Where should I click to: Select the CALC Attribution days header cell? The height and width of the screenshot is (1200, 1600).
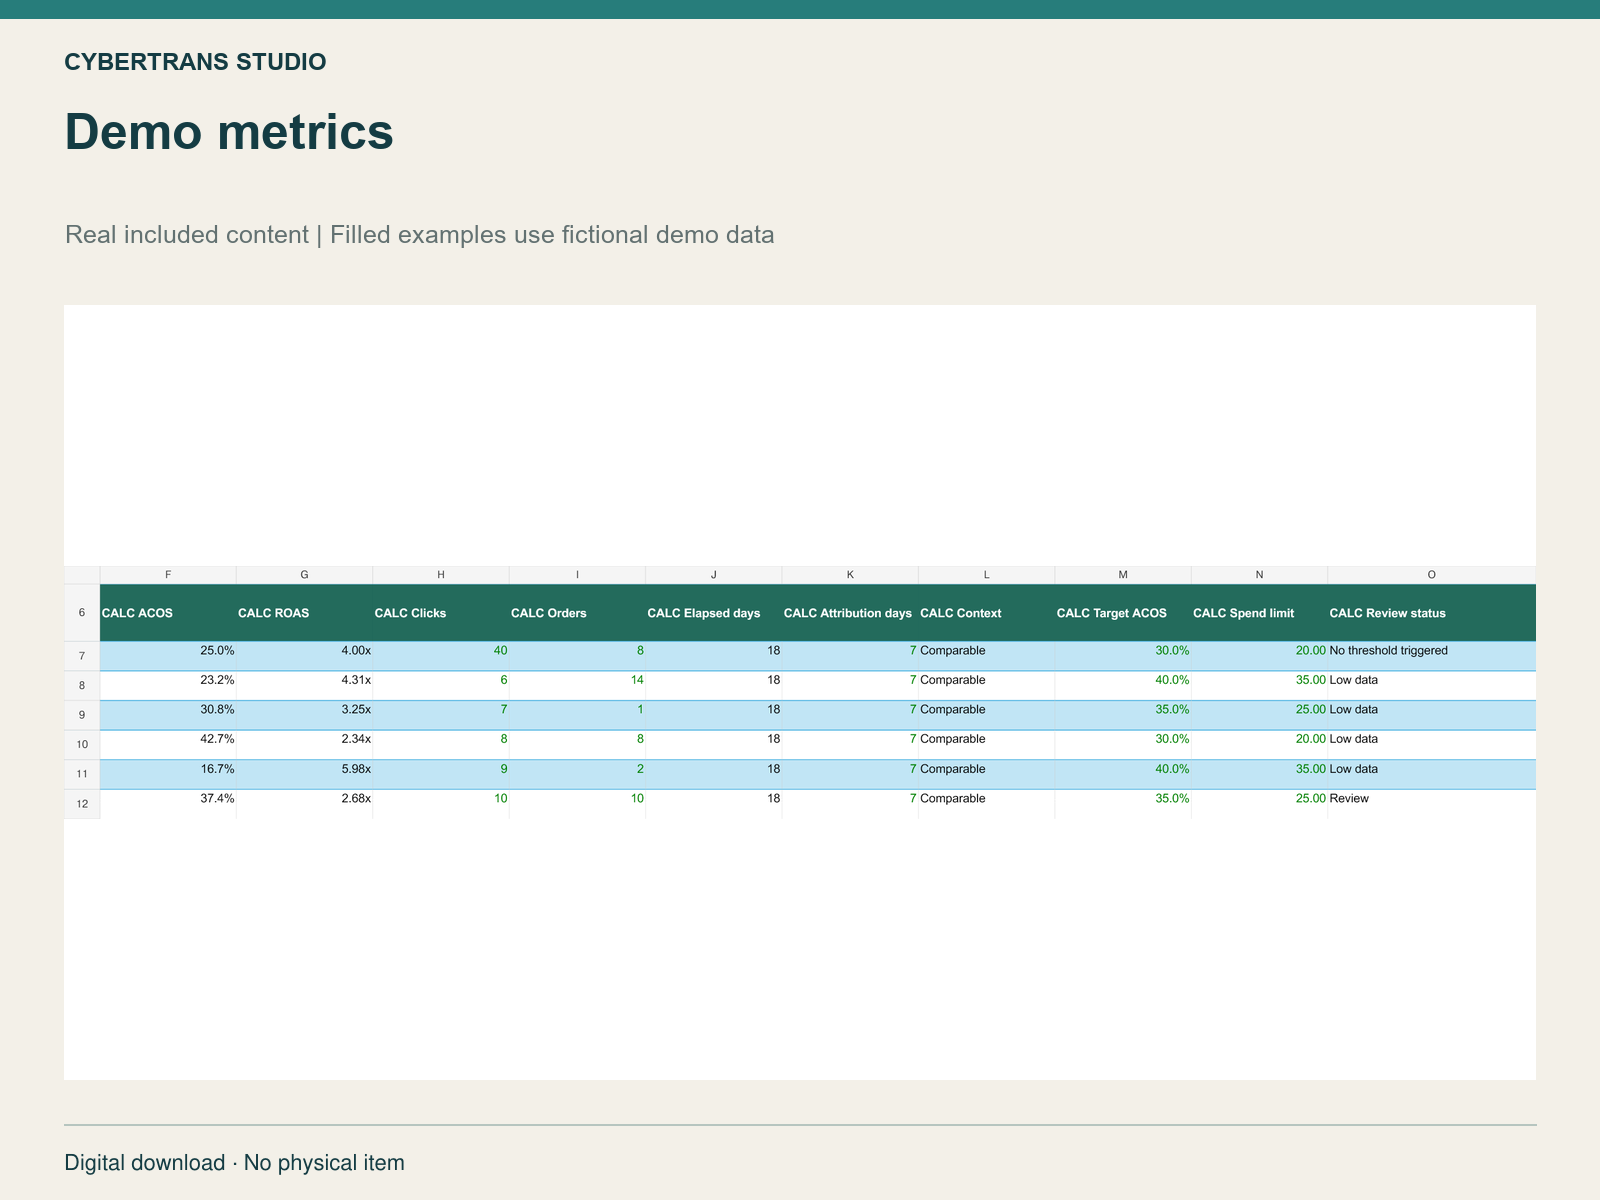[850, 613]
